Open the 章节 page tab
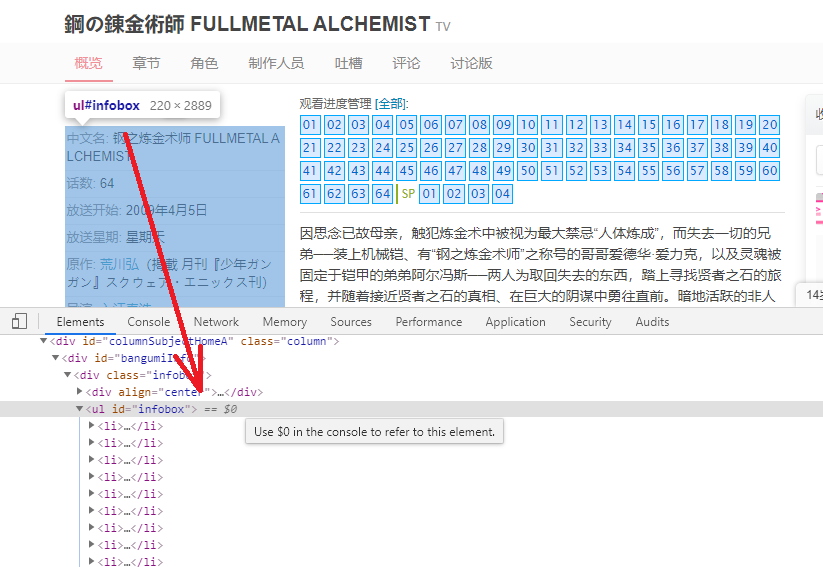This screenshot has height=567, width=823. [x=146, y=64]
